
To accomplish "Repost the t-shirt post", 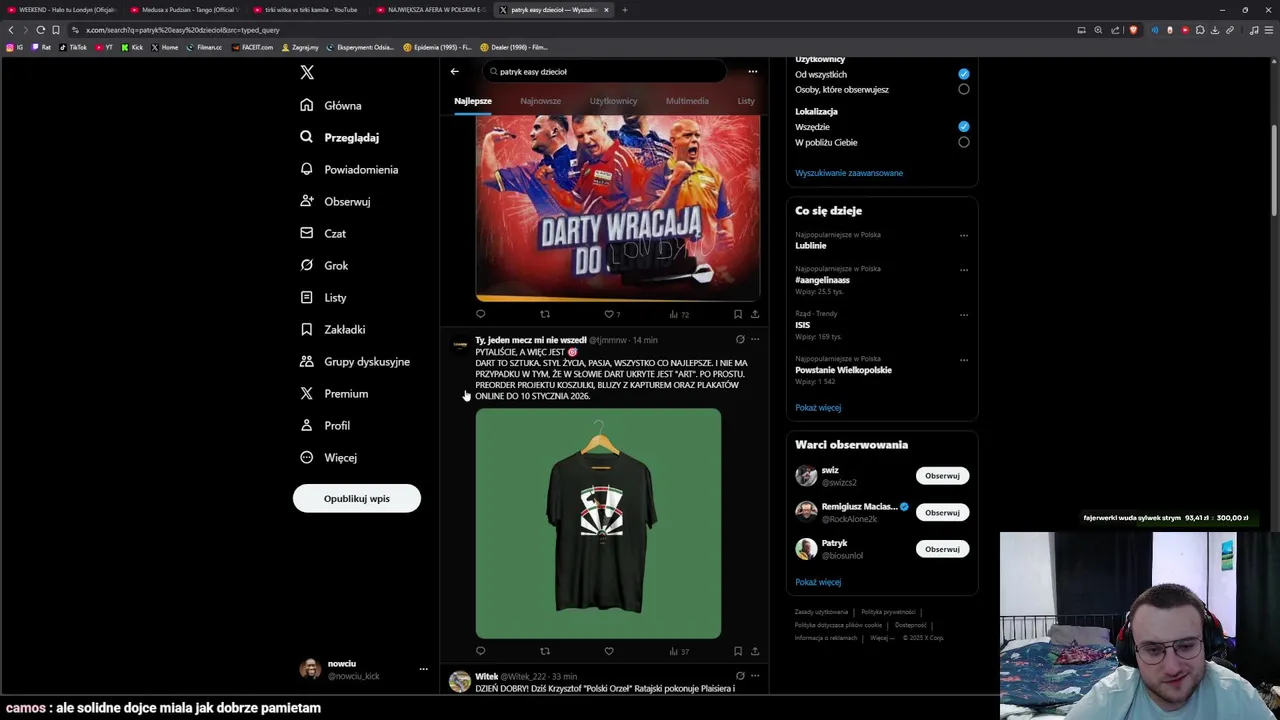I will point(545,651).
